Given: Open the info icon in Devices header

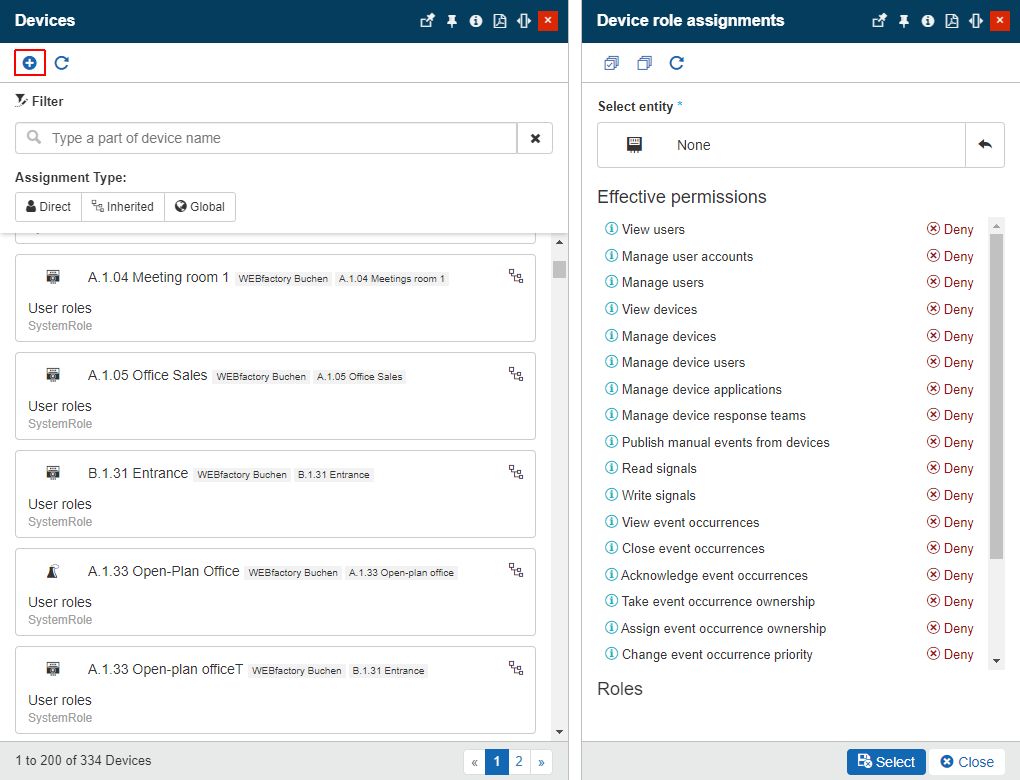Looking at the screenshot, I should (476, 21).
